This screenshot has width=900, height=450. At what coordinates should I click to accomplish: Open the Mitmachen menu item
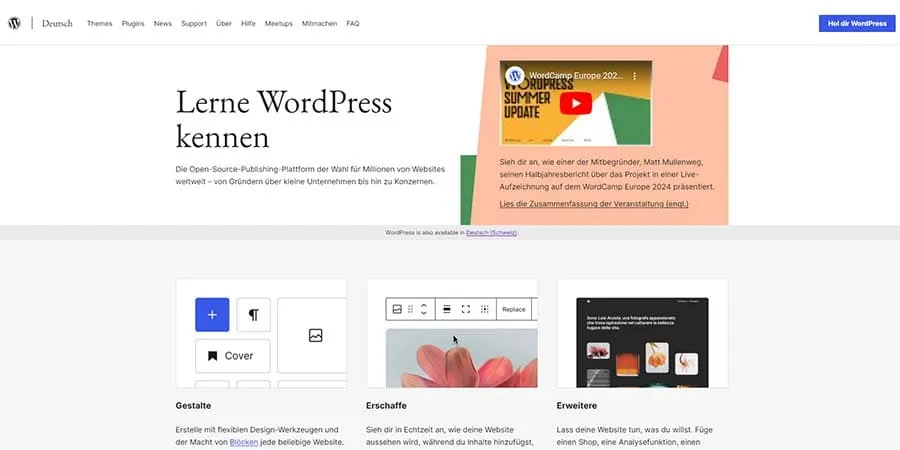click(x=320, y=24)
